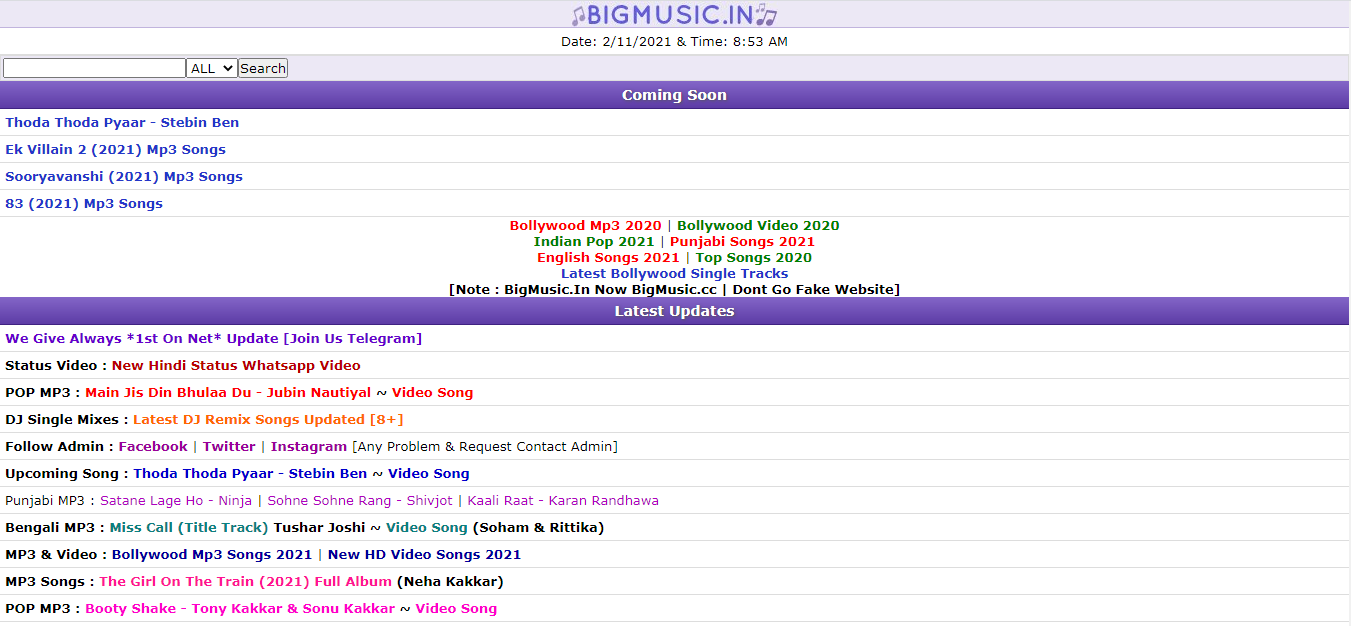Image resolution: width=1351 pixels, height=626 pixels.
Task: Open Video Song in Upcoming Song row
Action: 428,474
